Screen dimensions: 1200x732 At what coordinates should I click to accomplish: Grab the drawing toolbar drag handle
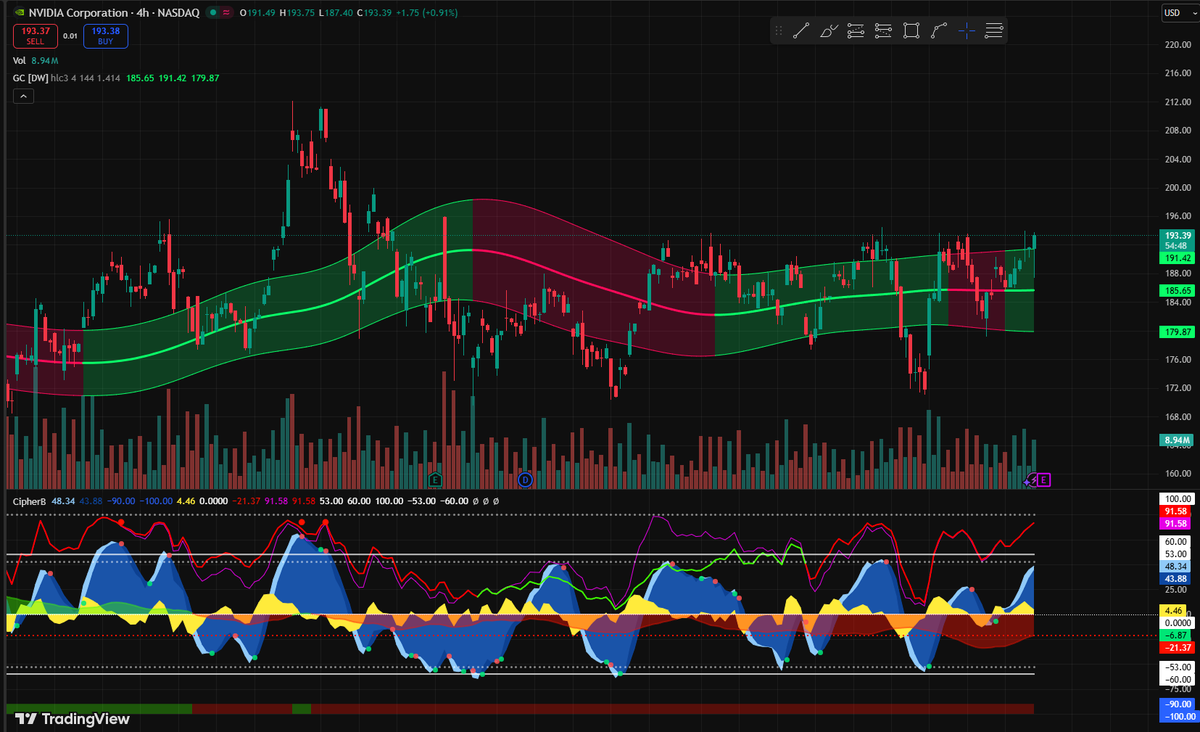coord(779,31)
